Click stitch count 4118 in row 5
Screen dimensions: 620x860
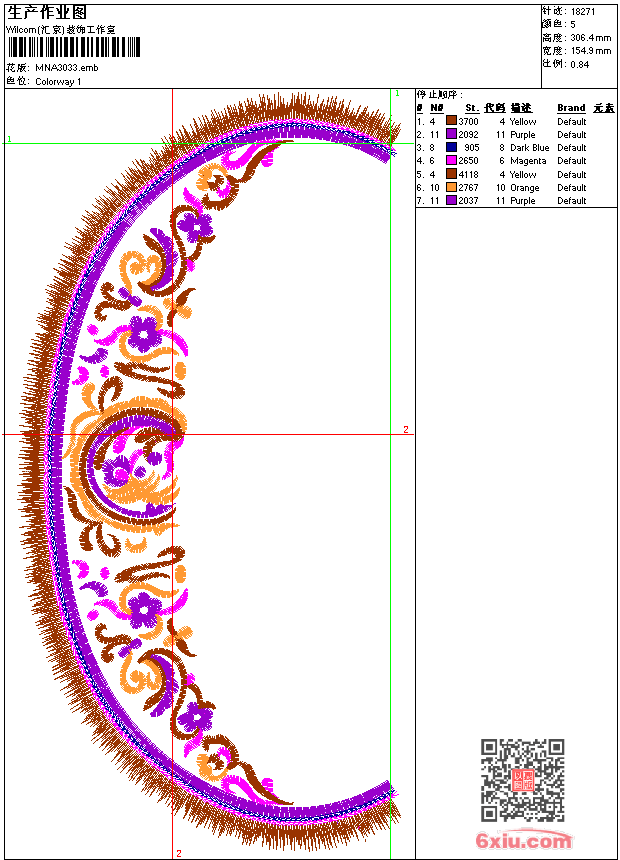pyautogui.click(x=469, y=174)
